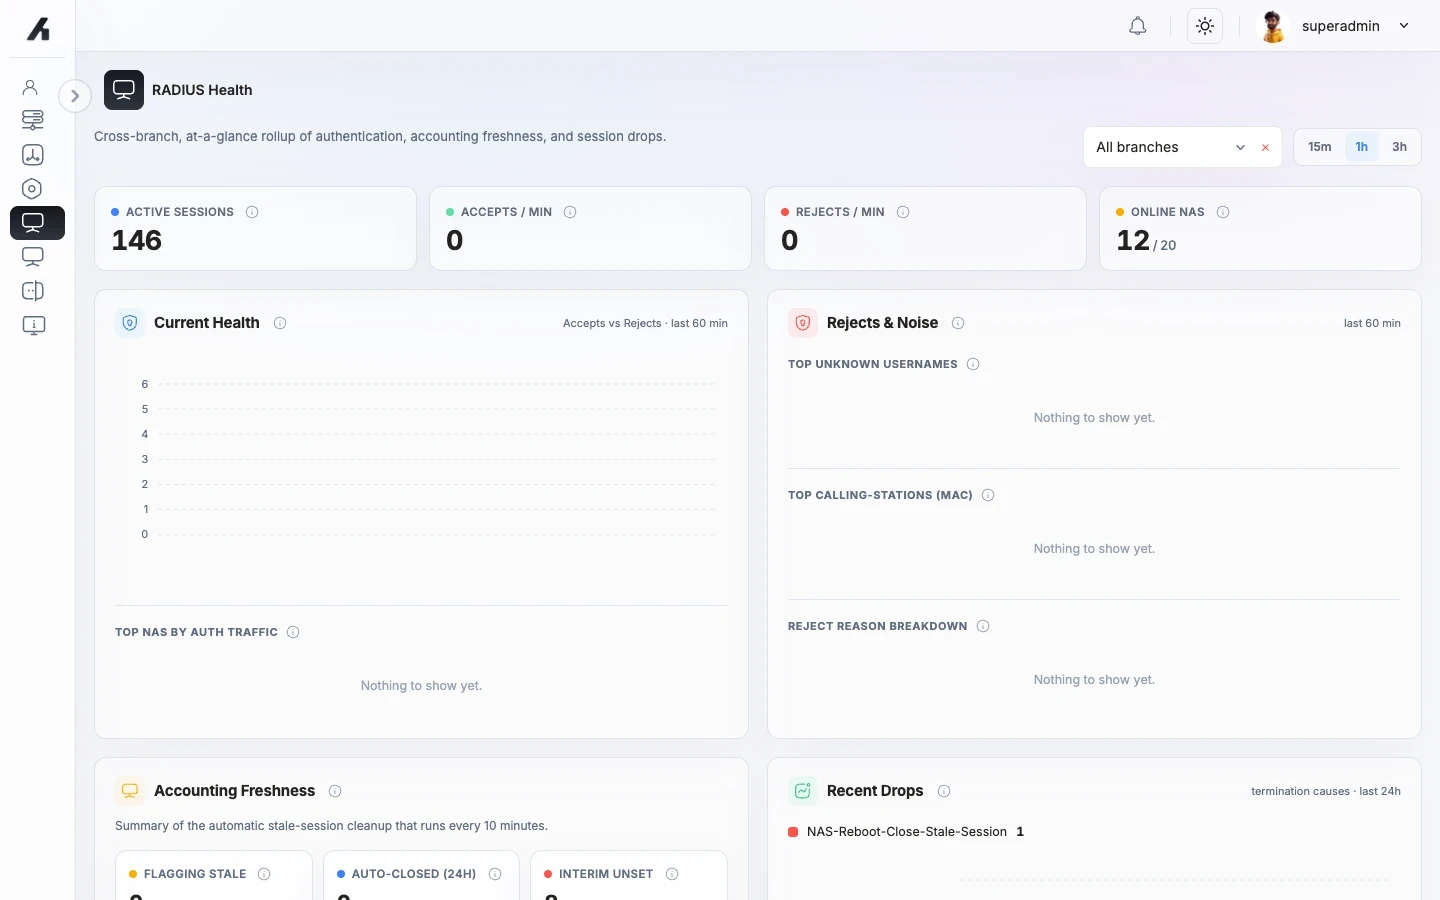1440x900 pixels.
Task: Click the Interim Unset card label
Action: click(606, 874)
